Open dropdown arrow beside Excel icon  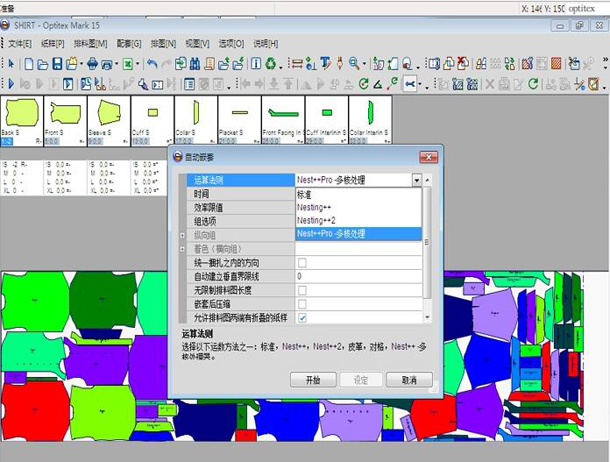pos(137,64)
